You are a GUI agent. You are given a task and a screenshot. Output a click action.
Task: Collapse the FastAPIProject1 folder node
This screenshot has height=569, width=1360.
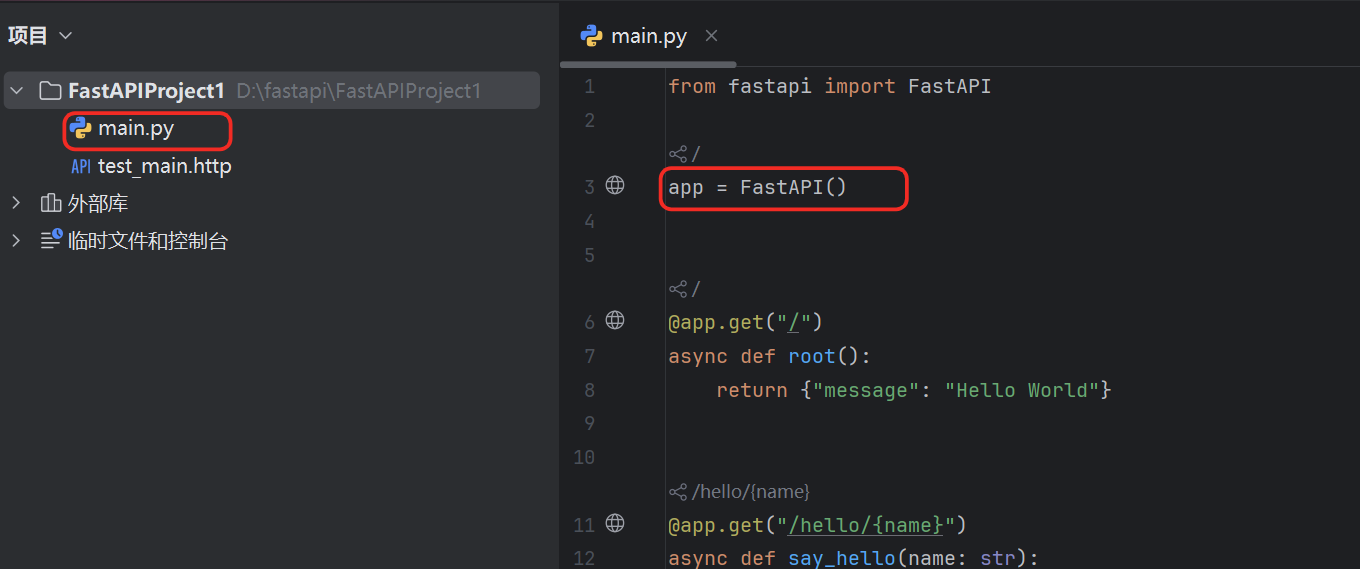pos(16,91)
